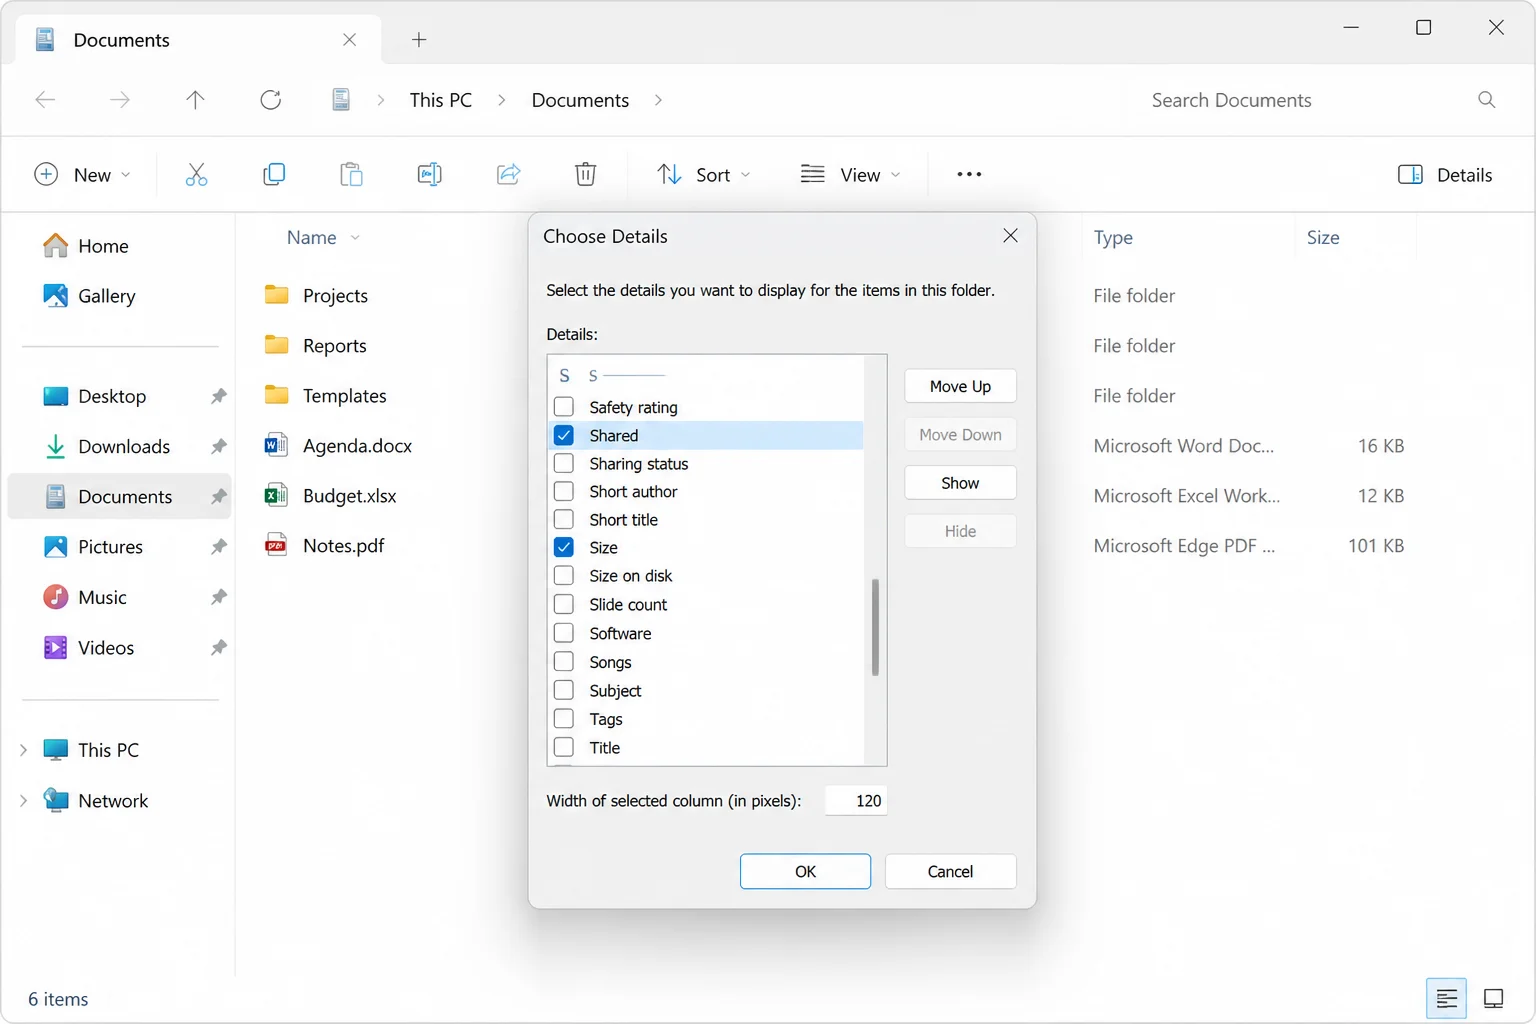The width and height of the screenshot is (1536, 1024).
Task: Switch to details list view in status bar
Action: 1446,998
